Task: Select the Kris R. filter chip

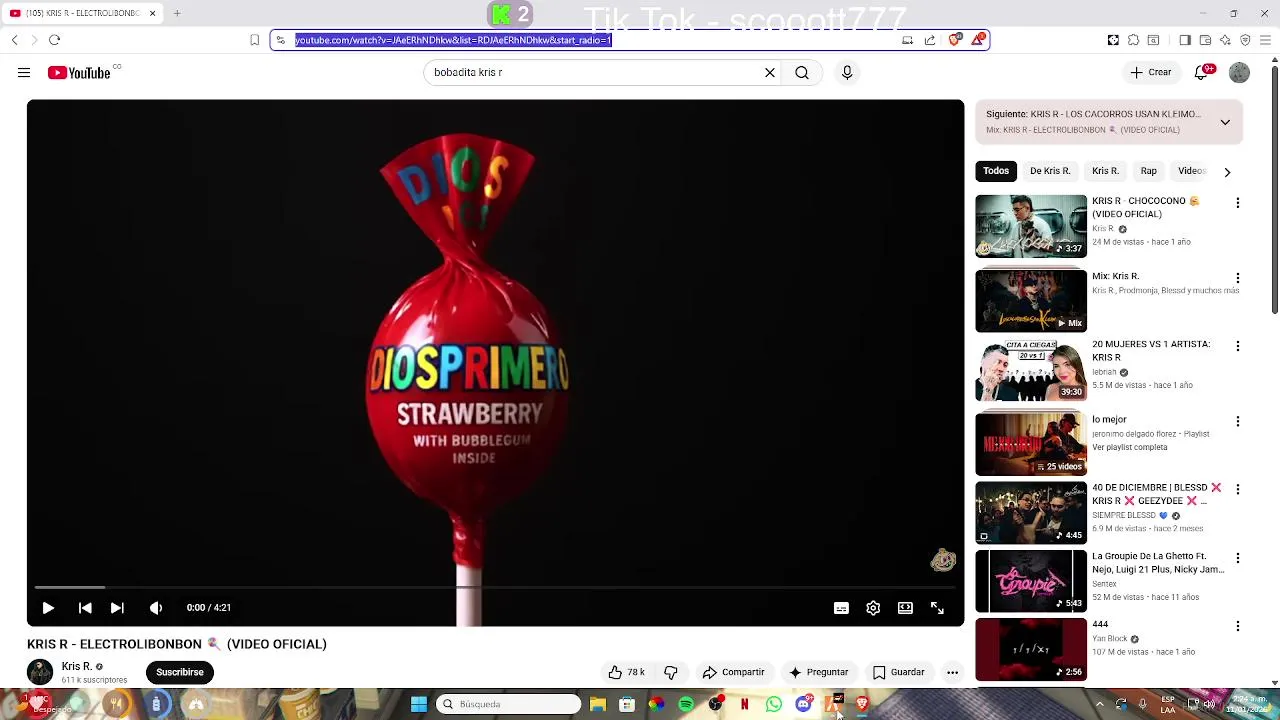Action: 1105,171
